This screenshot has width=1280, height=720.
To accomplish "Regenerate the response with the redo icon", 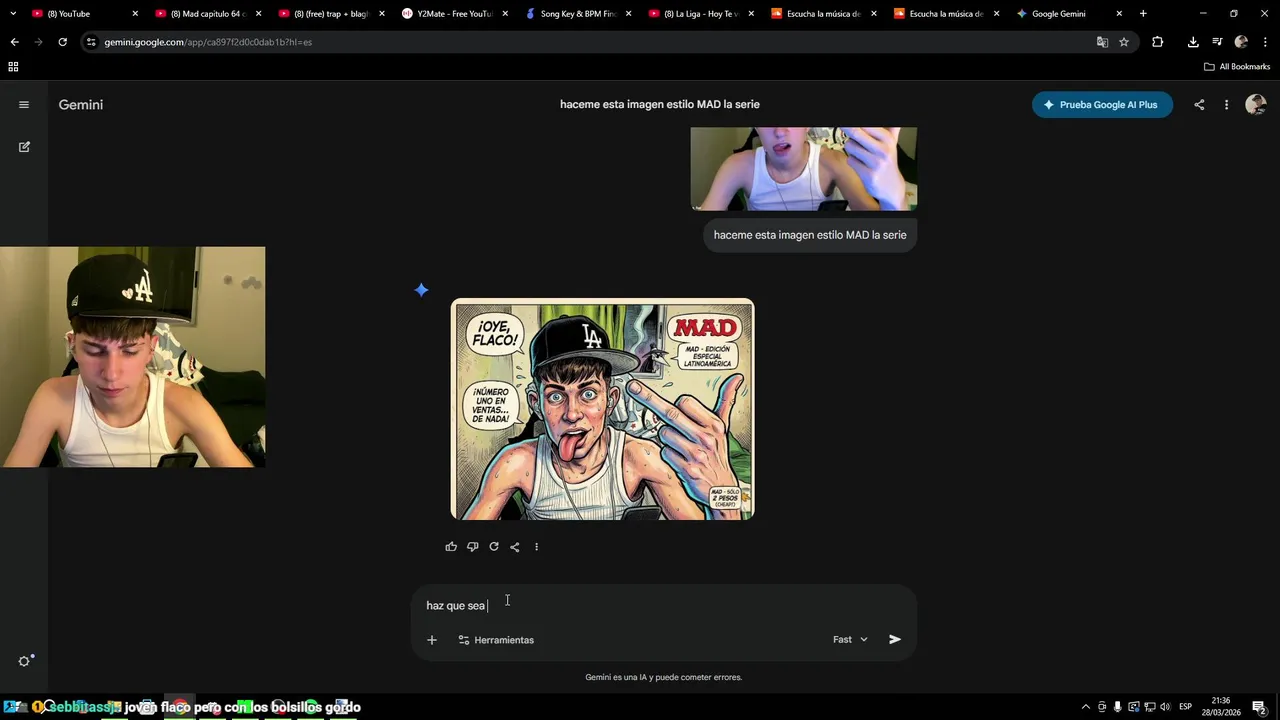I will coord(493,547).
